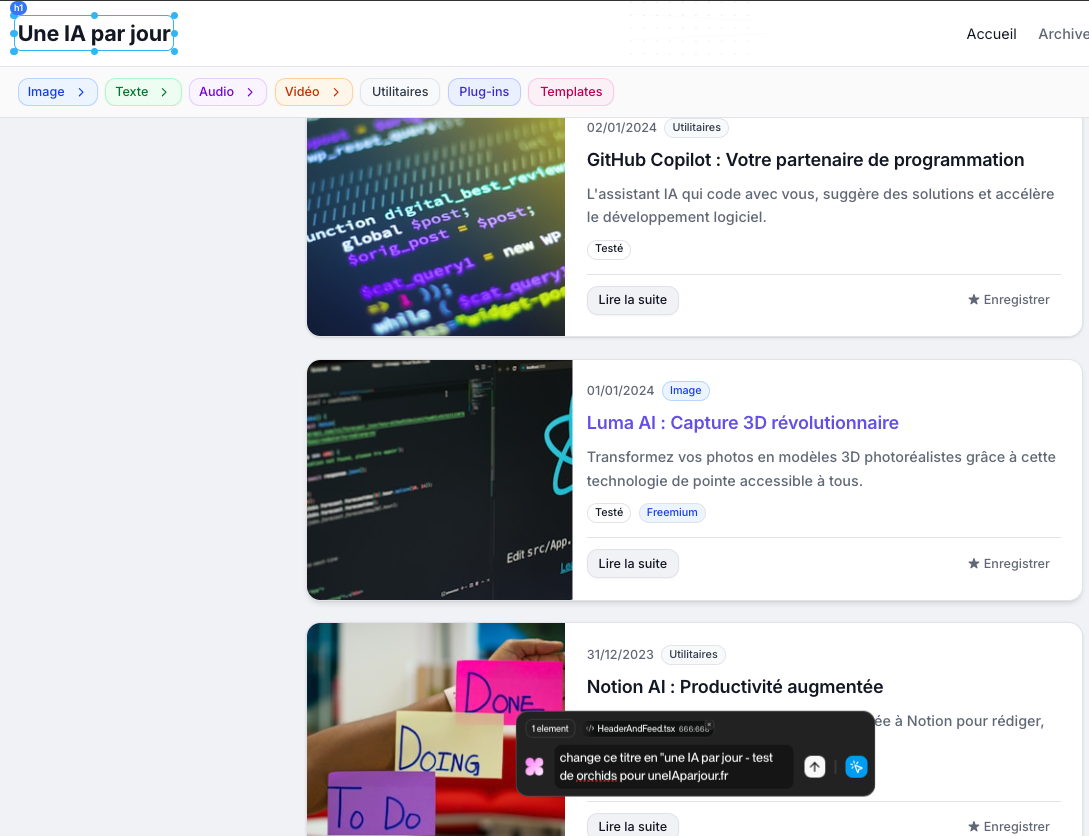Open the Accueil navigation link
Viewport: 1089px width, 836px height.
(x=991, y=34)
